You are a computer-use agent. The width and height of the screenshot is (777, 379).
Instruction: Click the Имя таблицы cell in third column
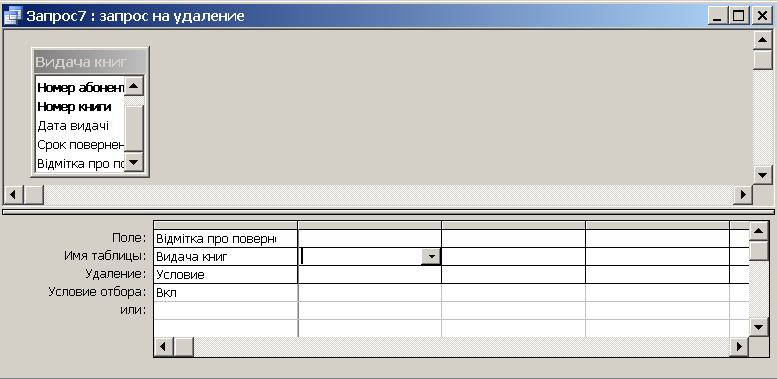click(513, 257)
